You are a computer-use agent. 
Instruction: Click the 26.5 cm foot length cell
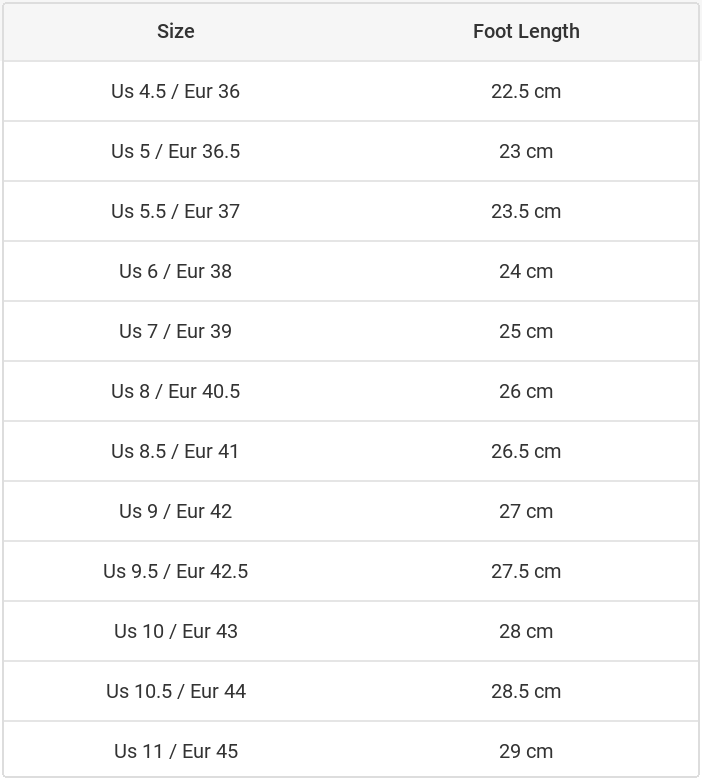click(x=526, y=451)
